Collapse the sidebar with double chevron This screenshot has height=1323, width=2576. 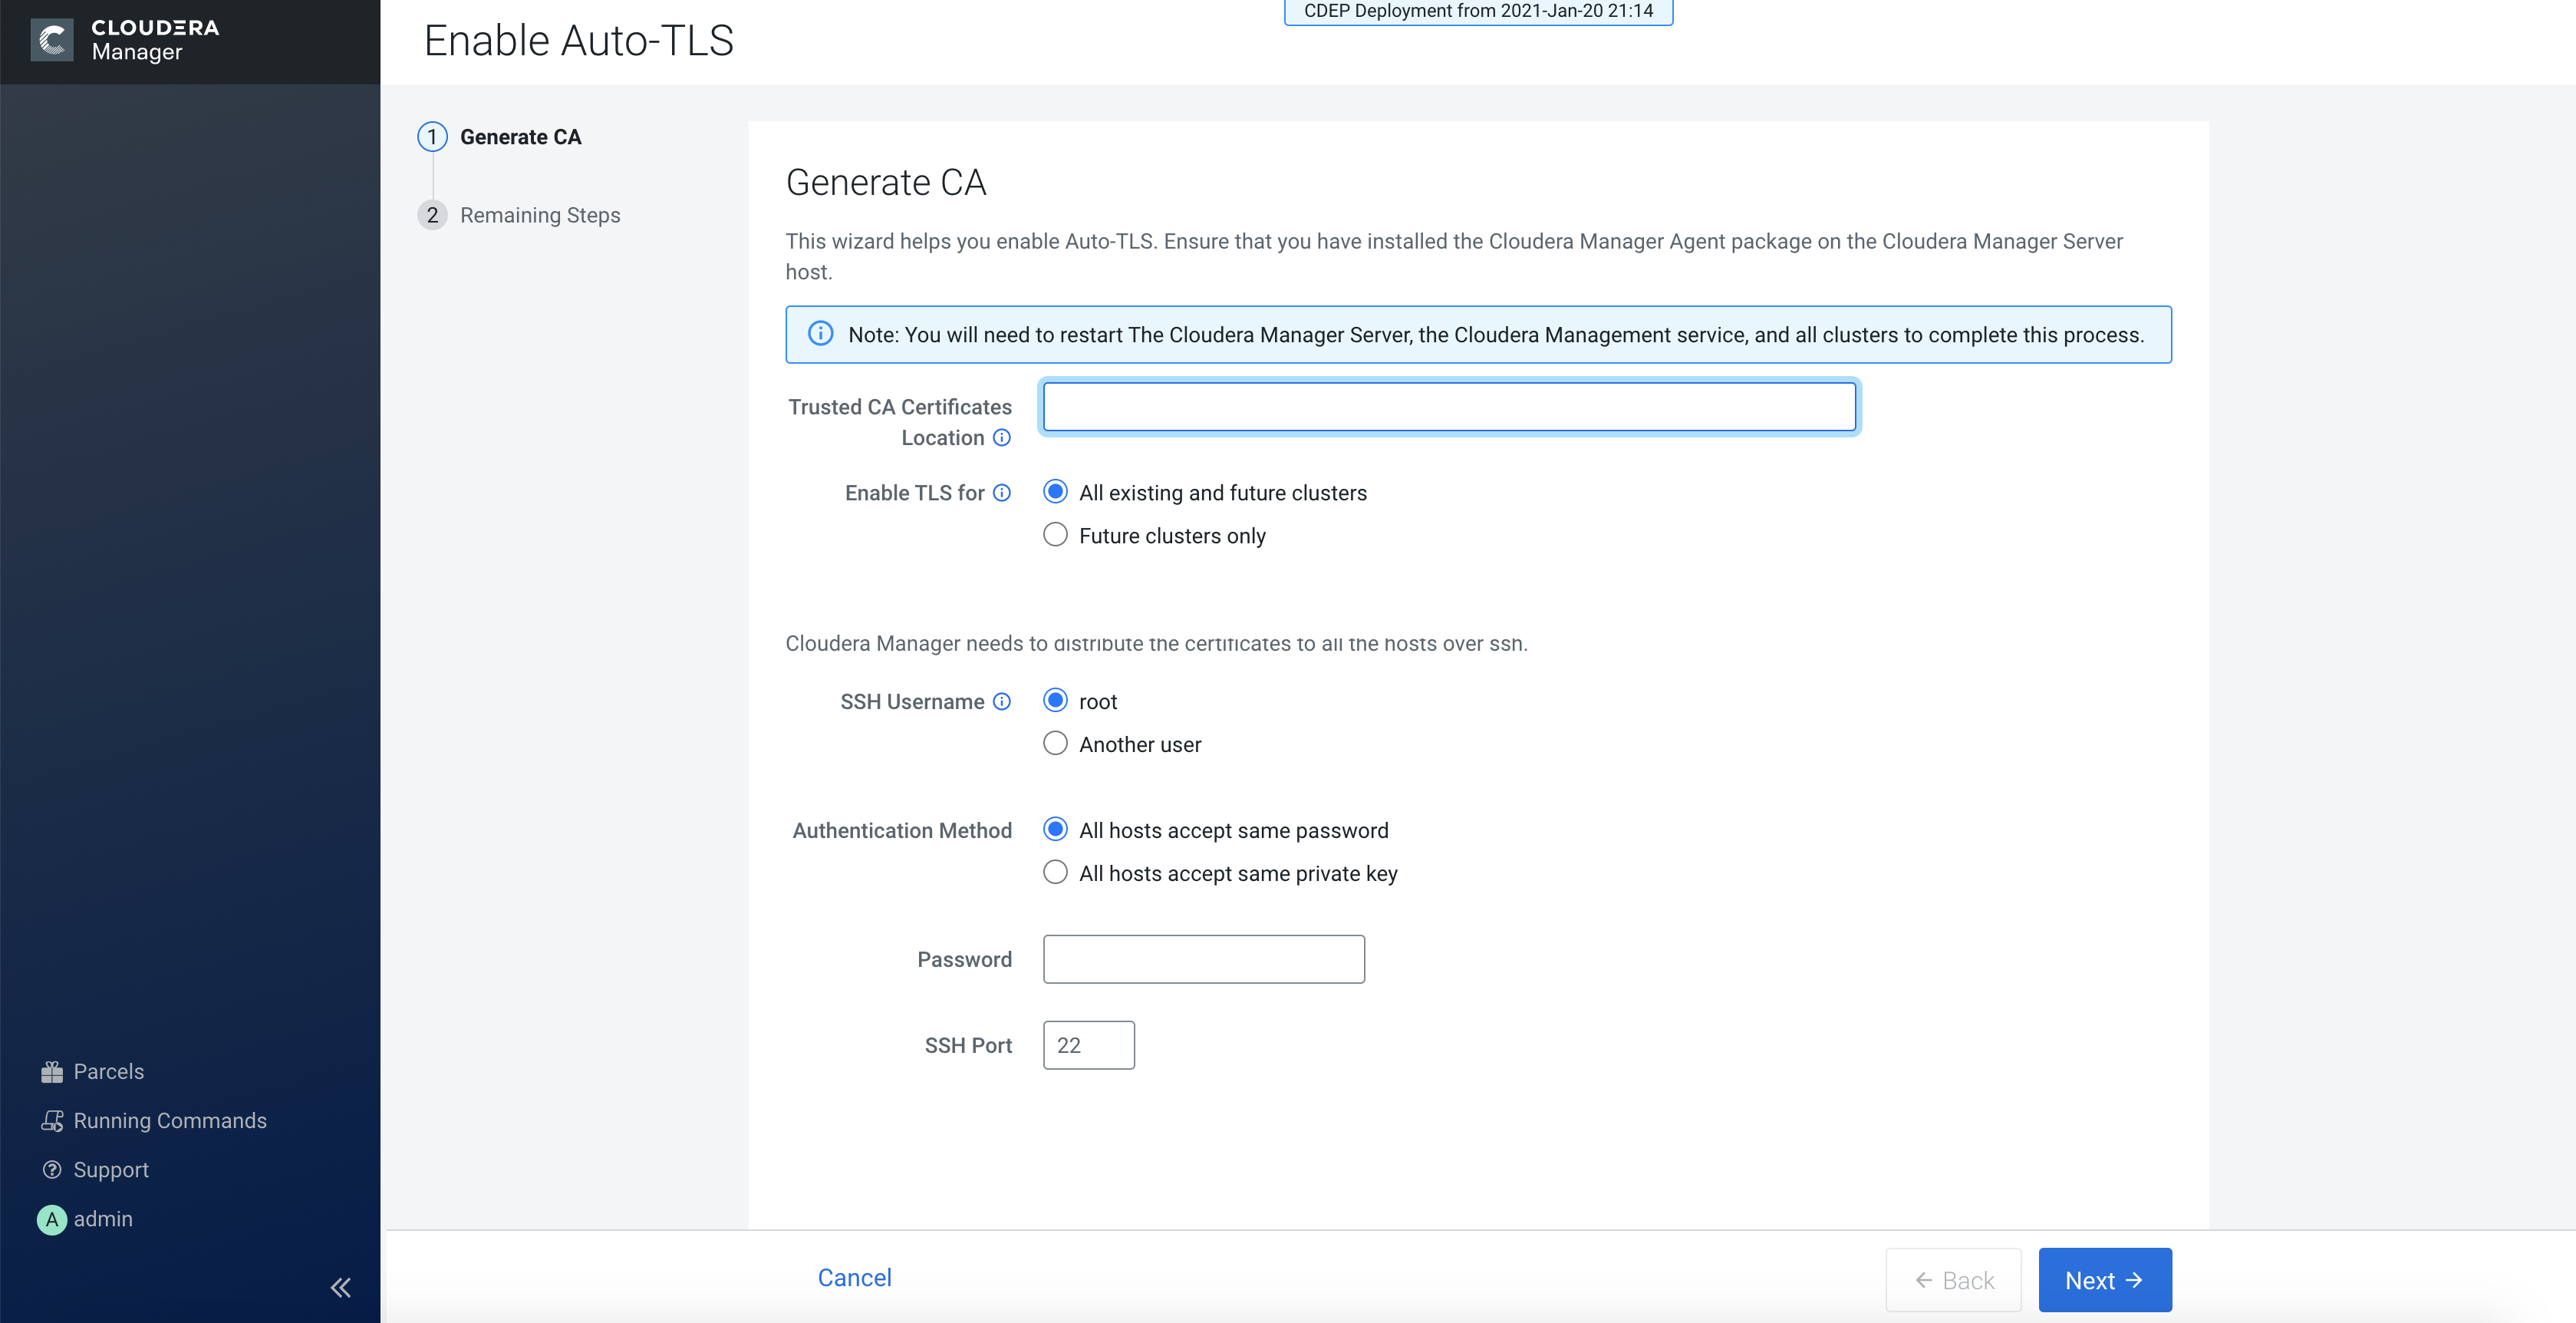click(x=341, y=1287)
